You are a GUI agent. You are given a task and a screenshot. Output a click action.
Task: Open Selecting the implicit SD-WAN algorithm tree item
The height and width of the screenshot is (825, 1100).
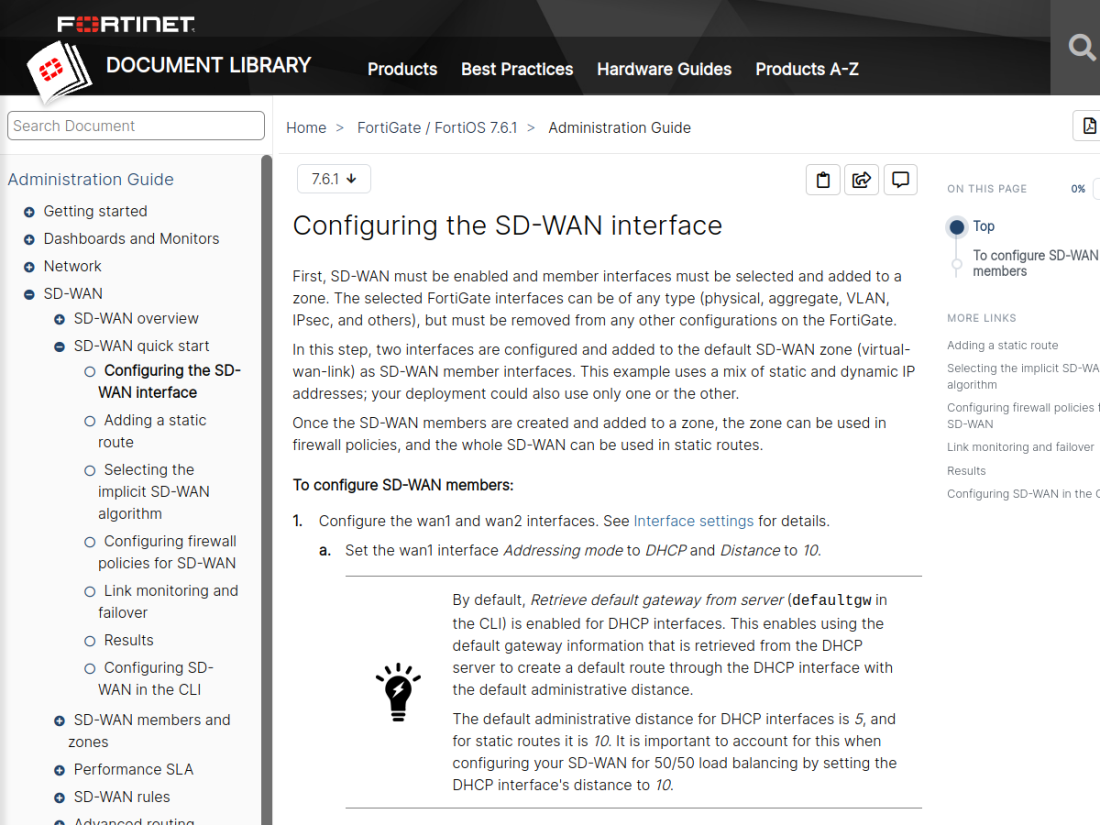[x=154, y=491]
